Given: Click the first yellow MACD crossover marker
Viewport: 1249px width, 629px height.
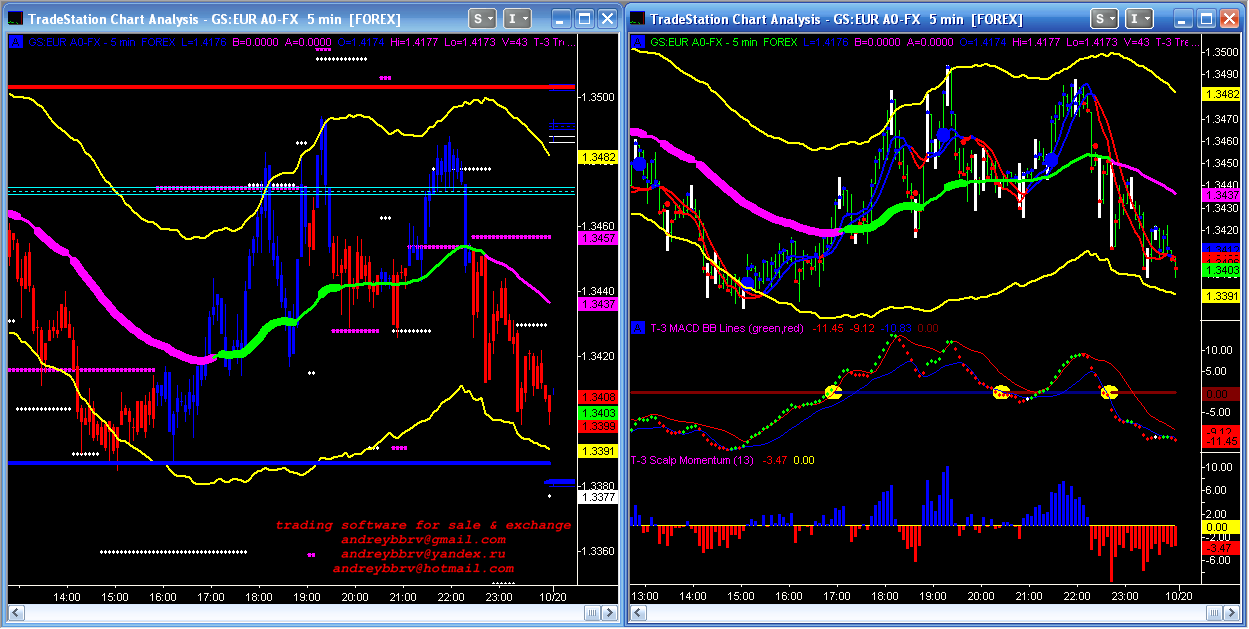Looking at the screenshot, I should click(x=832, y=392).
